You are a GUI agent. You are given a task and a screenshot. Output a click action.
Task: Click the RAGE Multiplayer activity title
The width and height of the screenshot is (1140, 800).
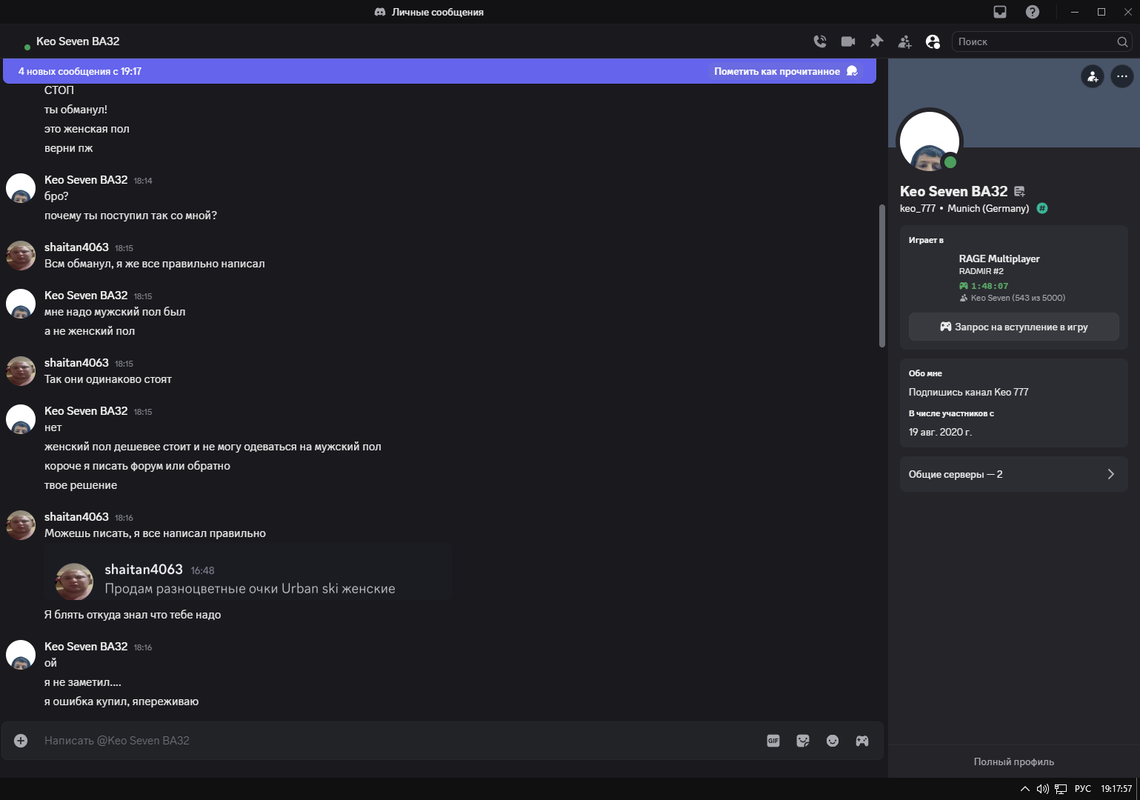(999, 258)
